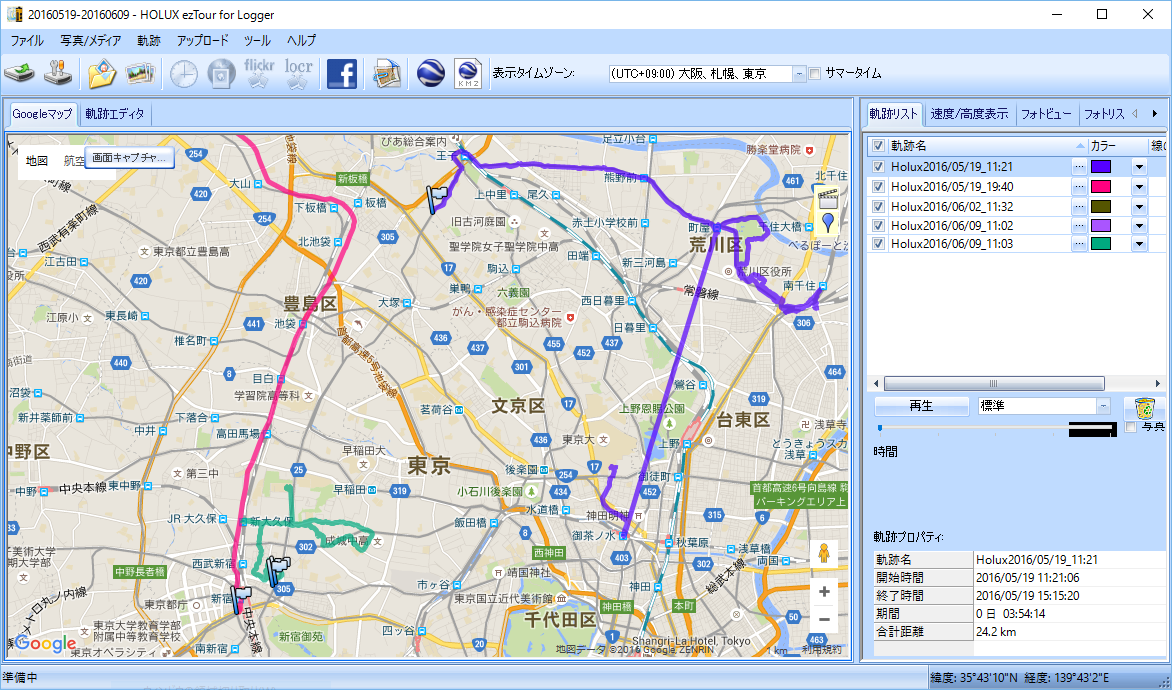1172x690 pixels.
Task: Open color dropdown for Holux2016/06/02_11:32
Action: click(x=1139, y=206)
